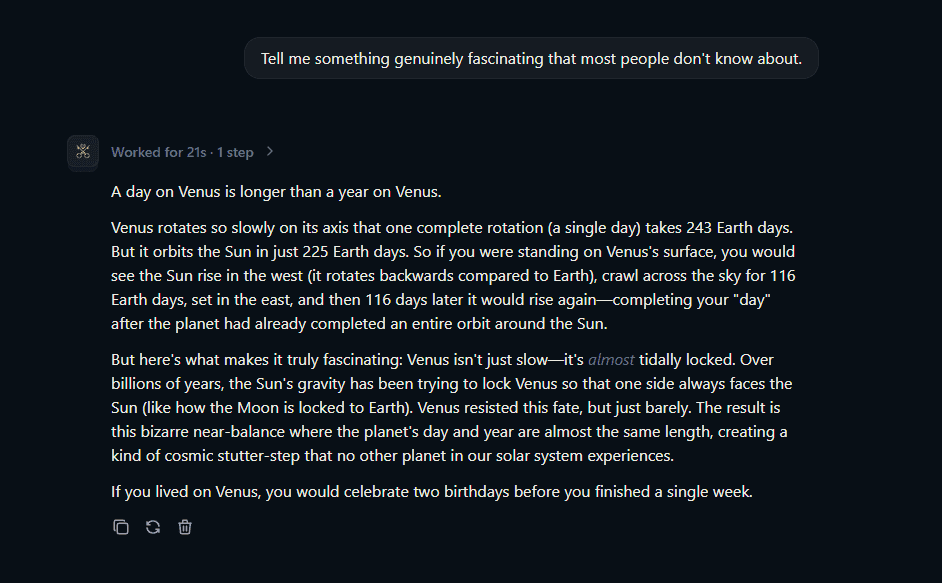Expand the chevron beside Worked for 21s
Image resolution: width=942 pixels, height=583 pixels.
(270, 151)
